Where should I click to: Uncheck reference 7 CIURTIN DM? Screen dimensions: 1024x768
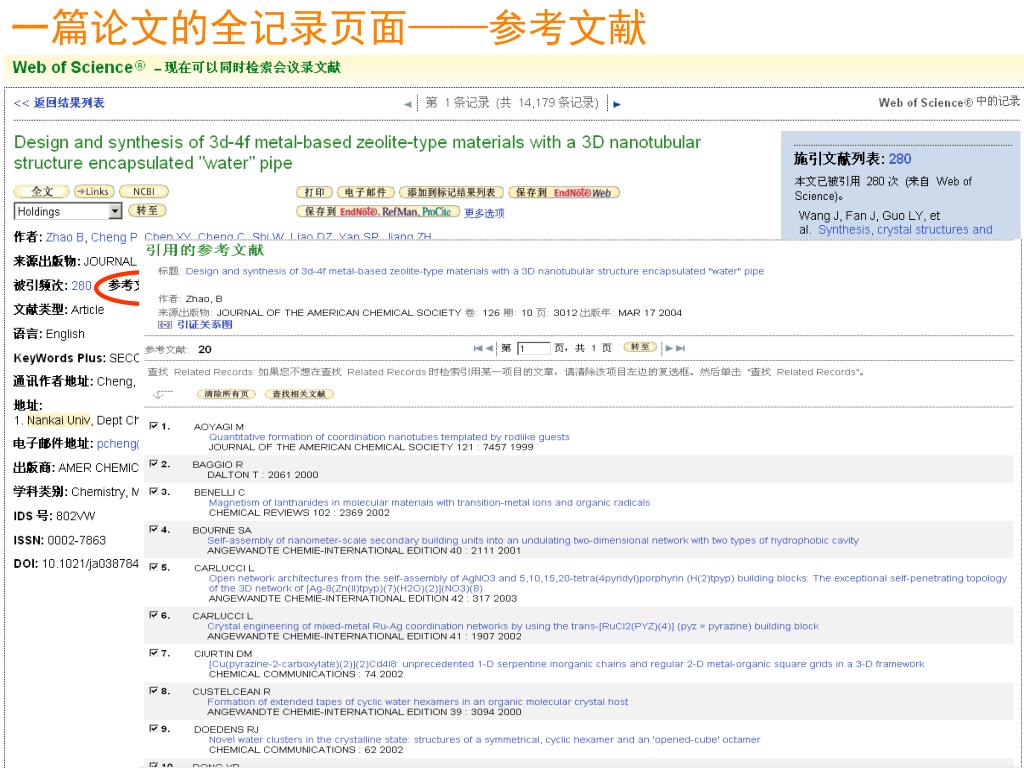(x=153, y=652)
